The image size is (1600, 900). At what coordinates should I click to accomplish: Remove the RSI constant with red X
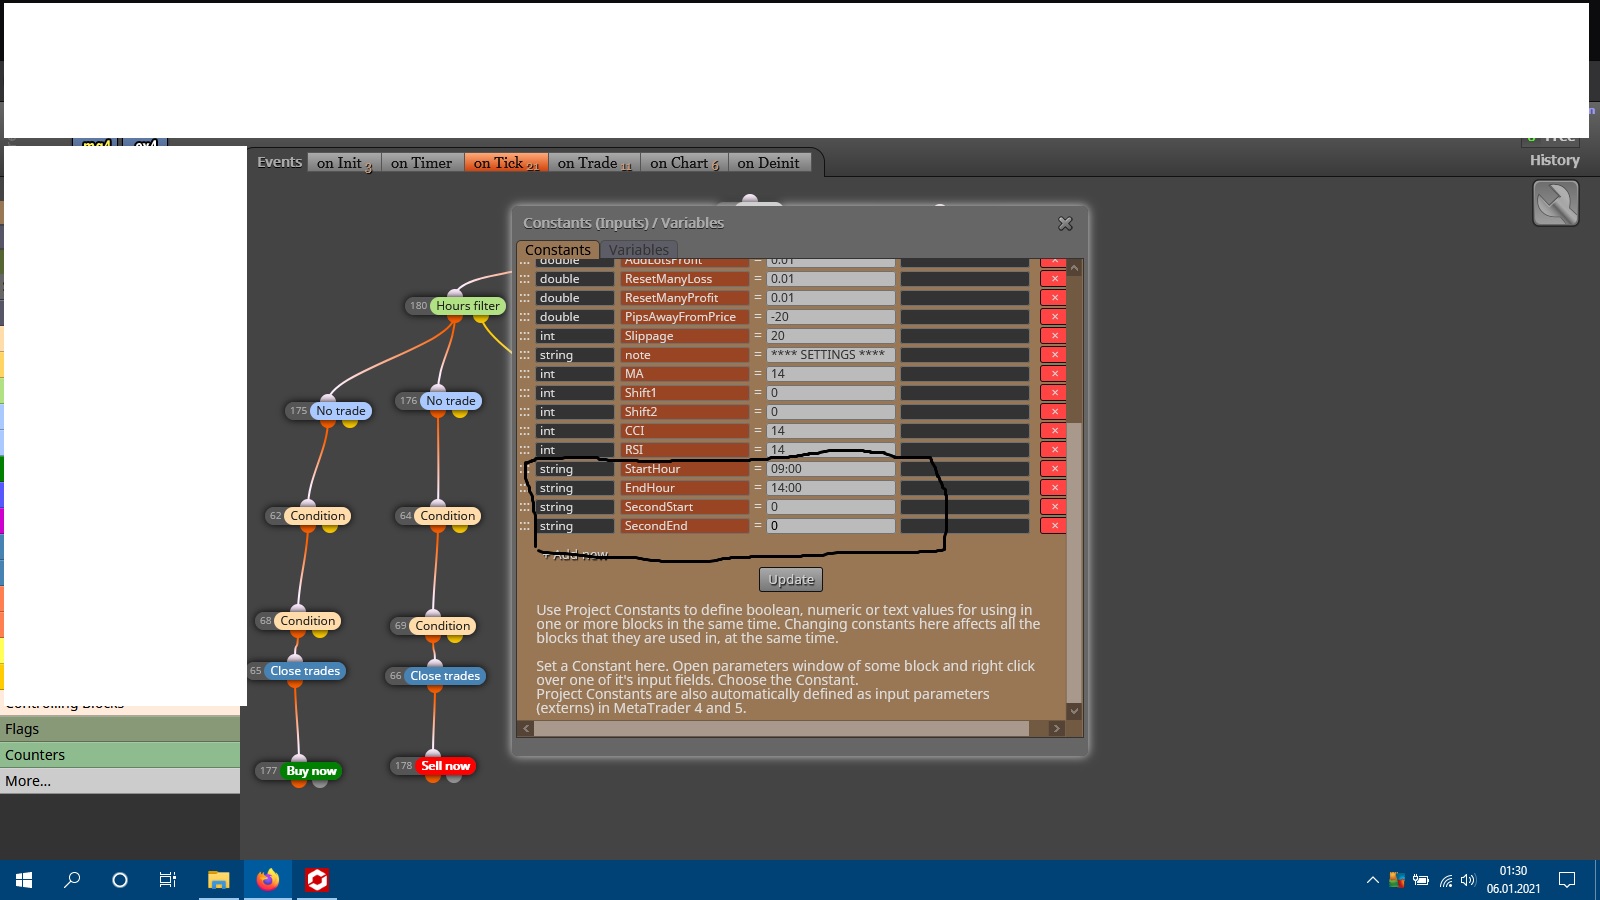pos(1053,450)
